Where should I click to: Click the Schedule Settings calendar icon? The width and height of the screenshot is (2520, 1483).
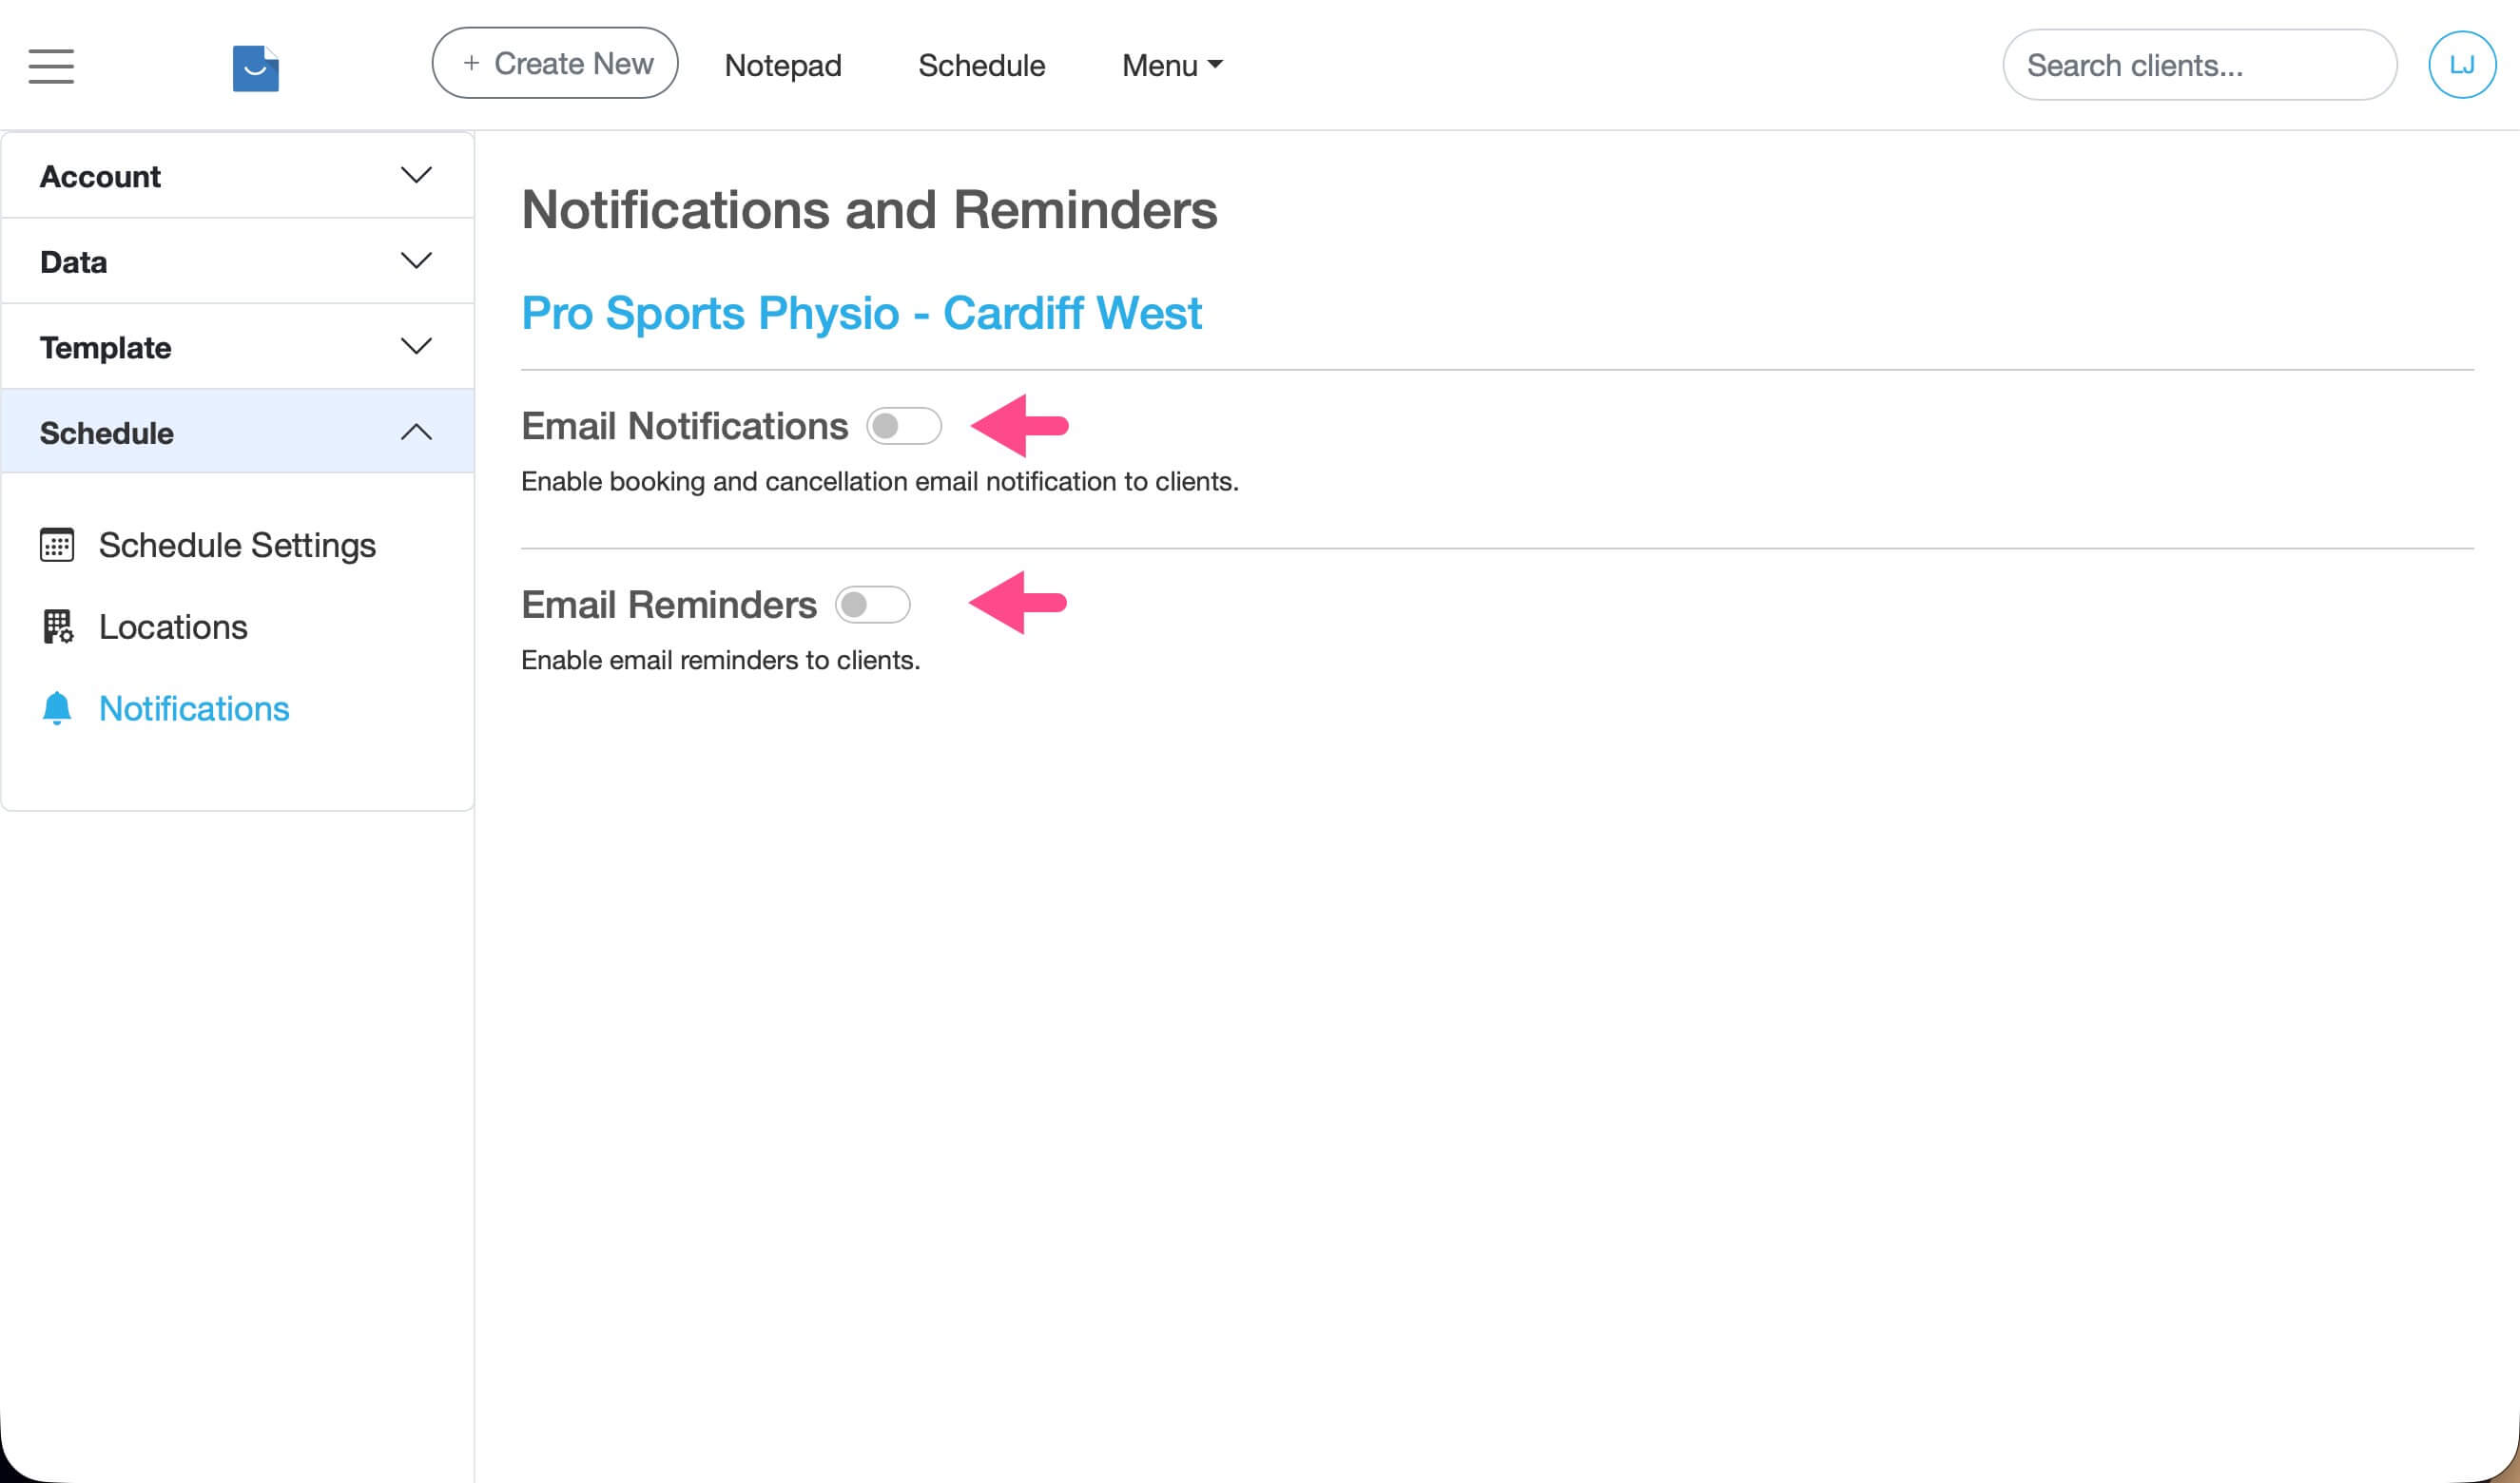click(x=57, y=545)
